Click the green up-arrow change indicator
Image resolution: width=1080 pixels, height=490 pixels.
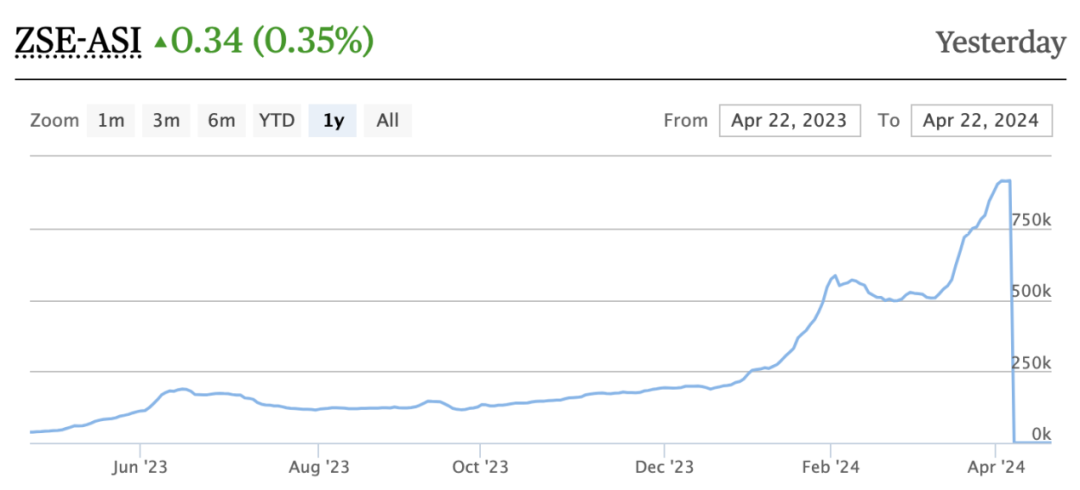(x=160, y=42)
